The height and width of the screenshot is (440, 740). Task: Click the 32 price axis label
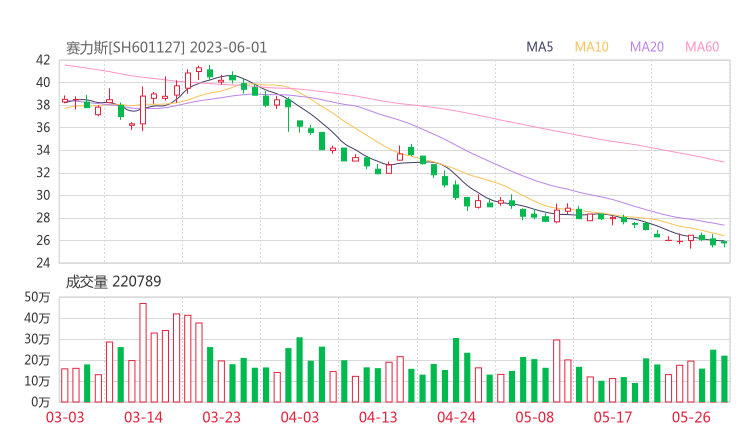[43, 173]
